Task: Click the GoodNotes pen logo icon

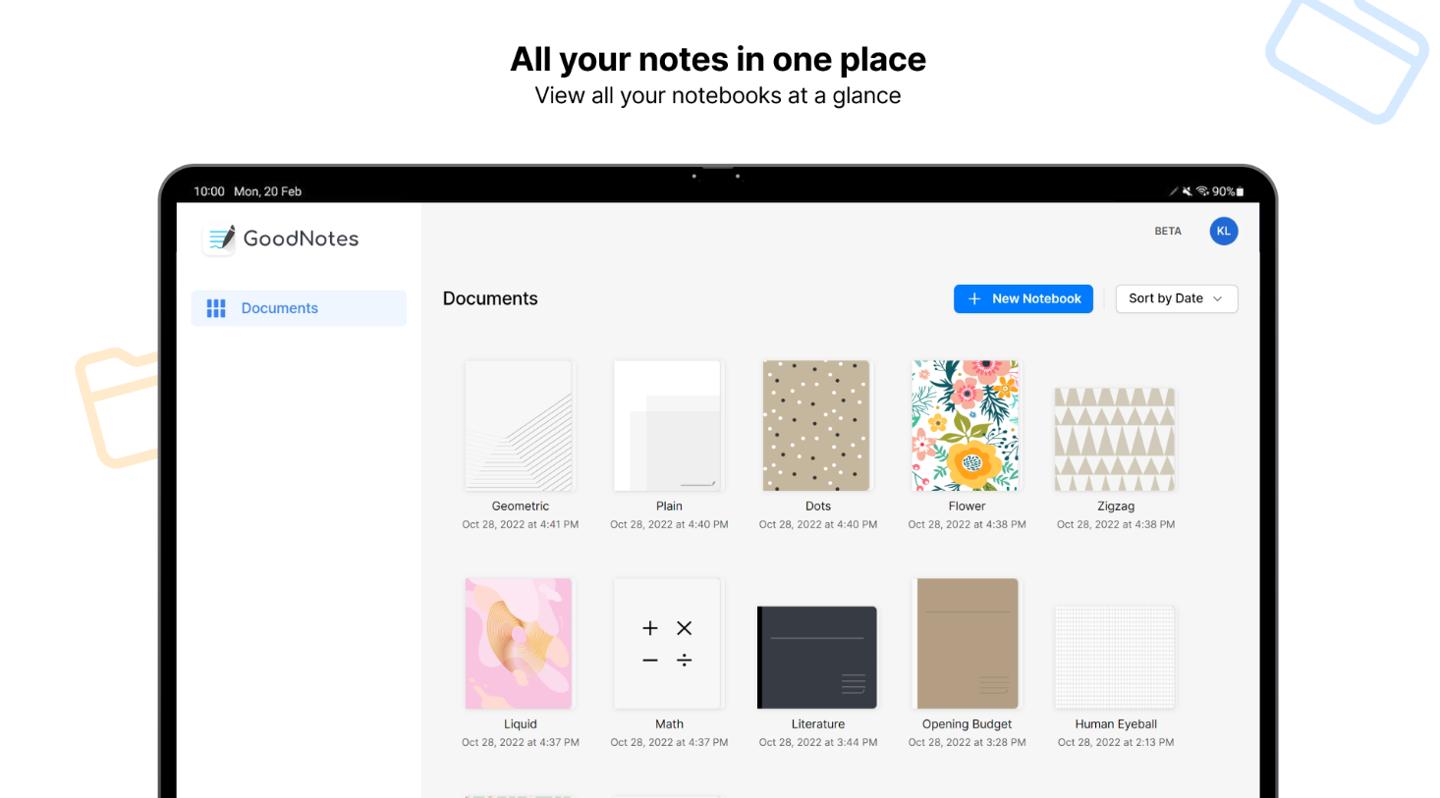Action: pyautogui.click(x=219, y=238)
